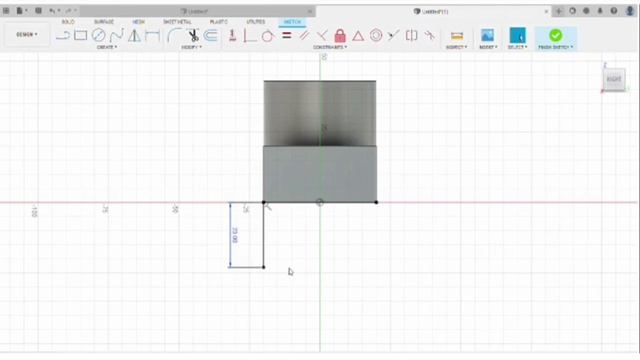Open the notifications bell
The height and width of the screenshot is (360, 640).
[x=600, y=11]
